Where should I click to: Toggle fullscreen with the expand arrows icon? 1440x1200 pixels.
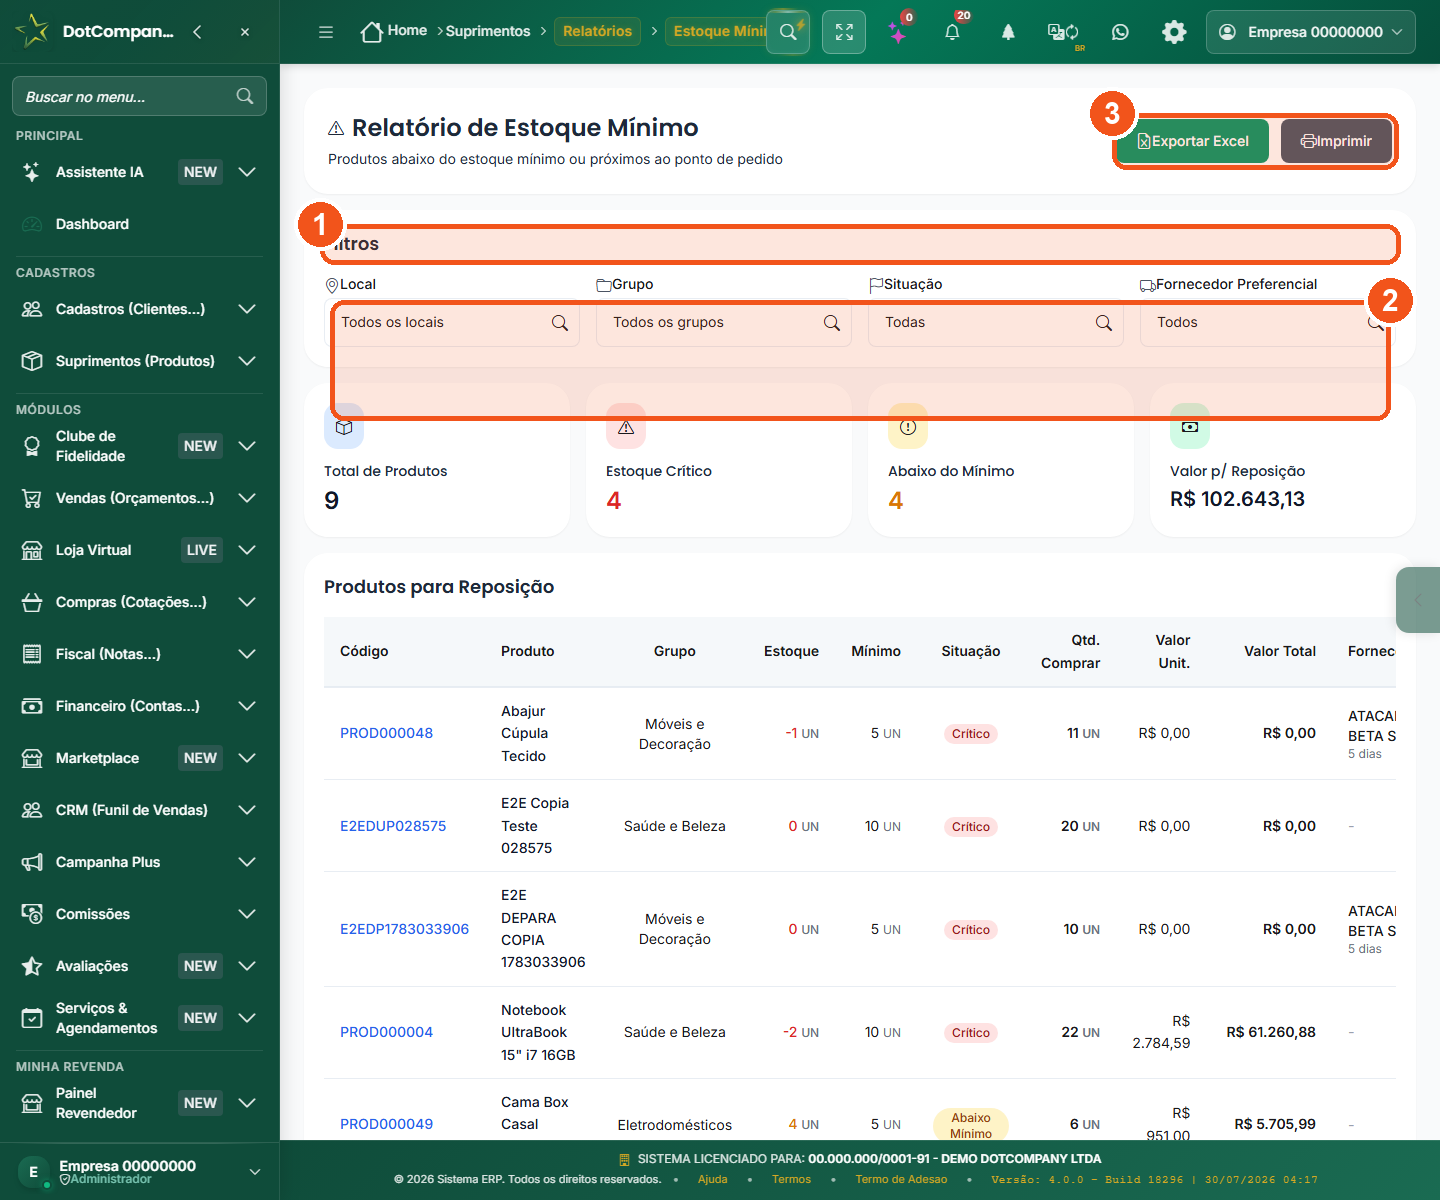[x=844, y=32]
